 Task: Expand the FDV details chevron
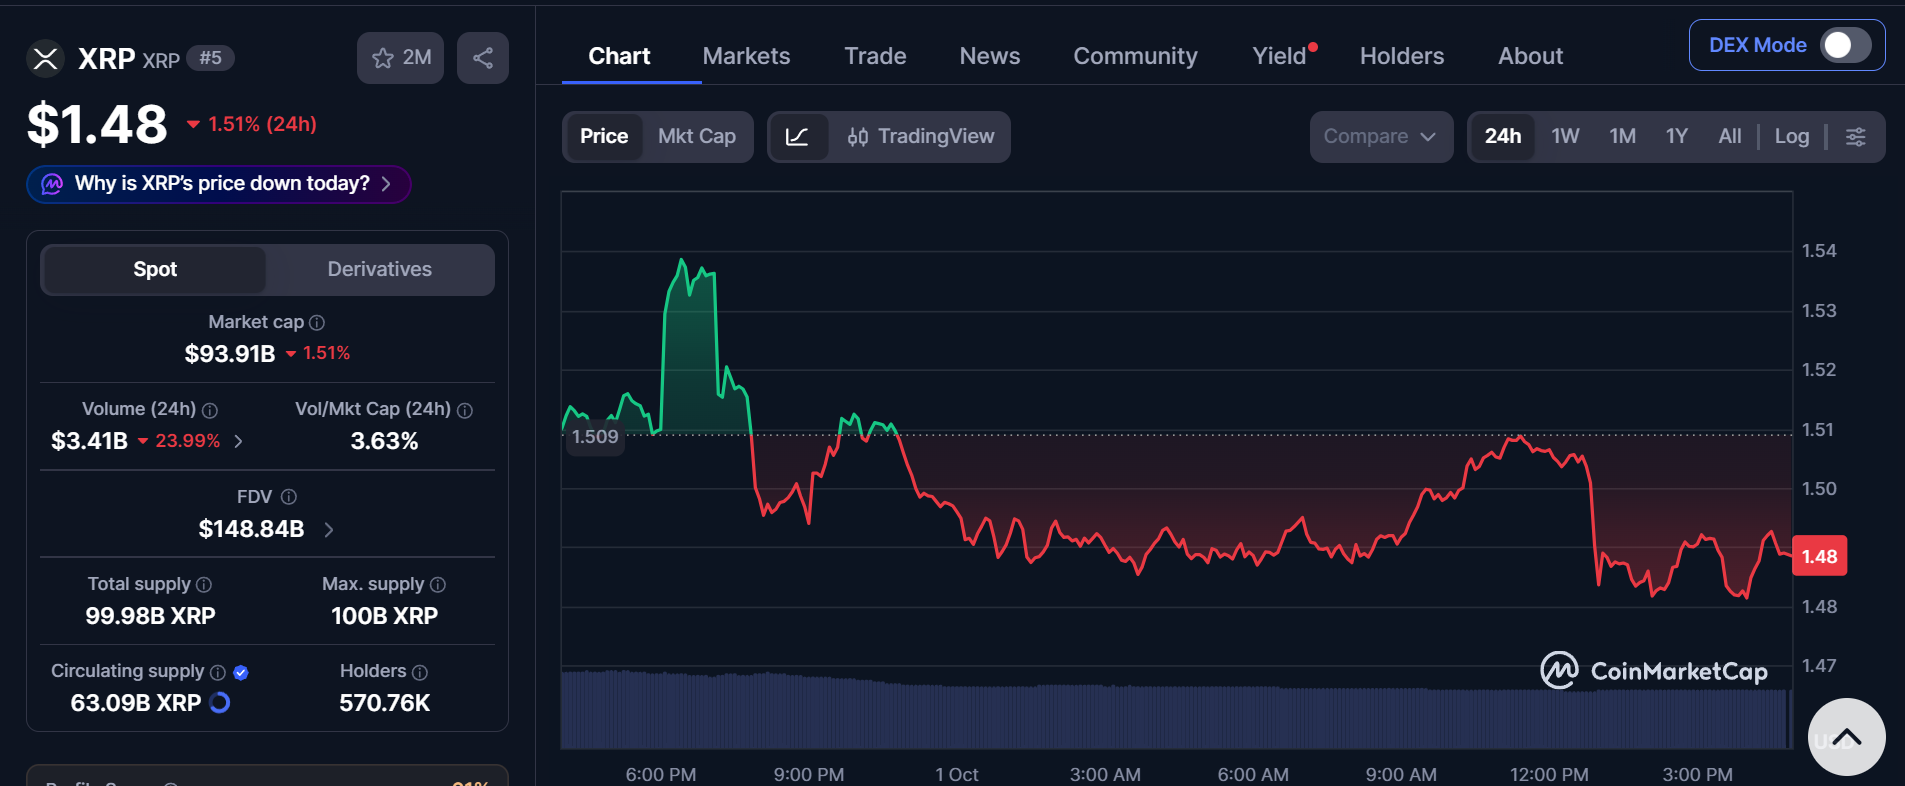pos(329,529)
